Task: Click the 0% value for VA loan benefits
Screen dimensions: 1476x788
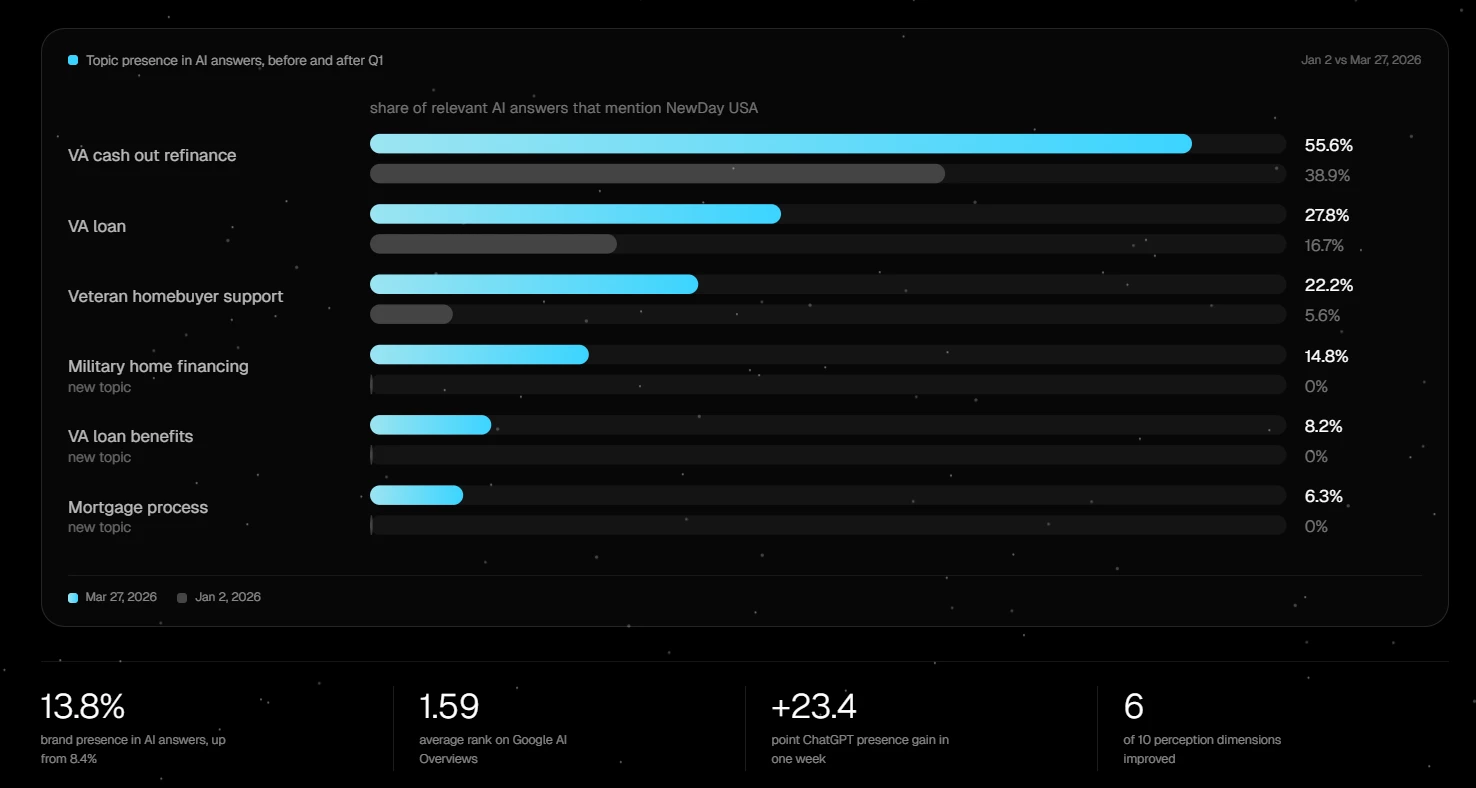Action: (x=1317, y=456)
